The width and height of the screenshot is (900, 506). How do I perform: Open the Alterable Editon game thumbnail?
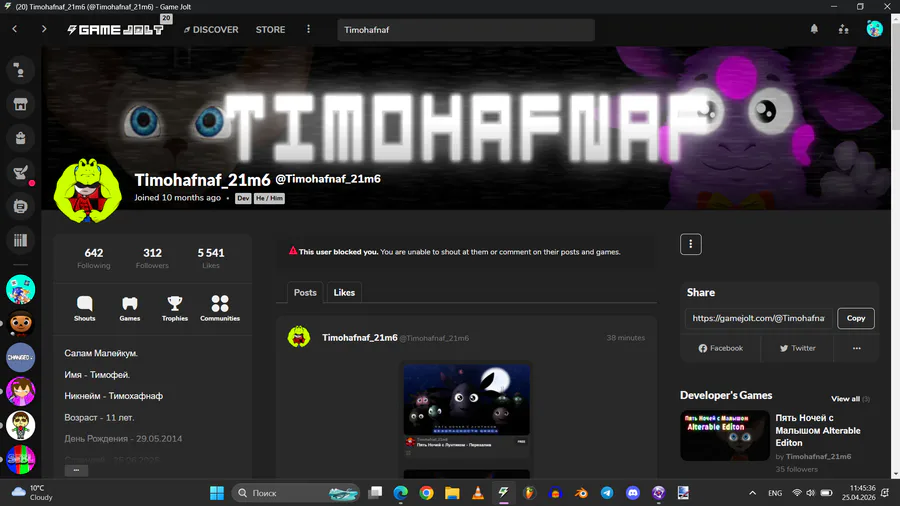click(x=725, y=435)
